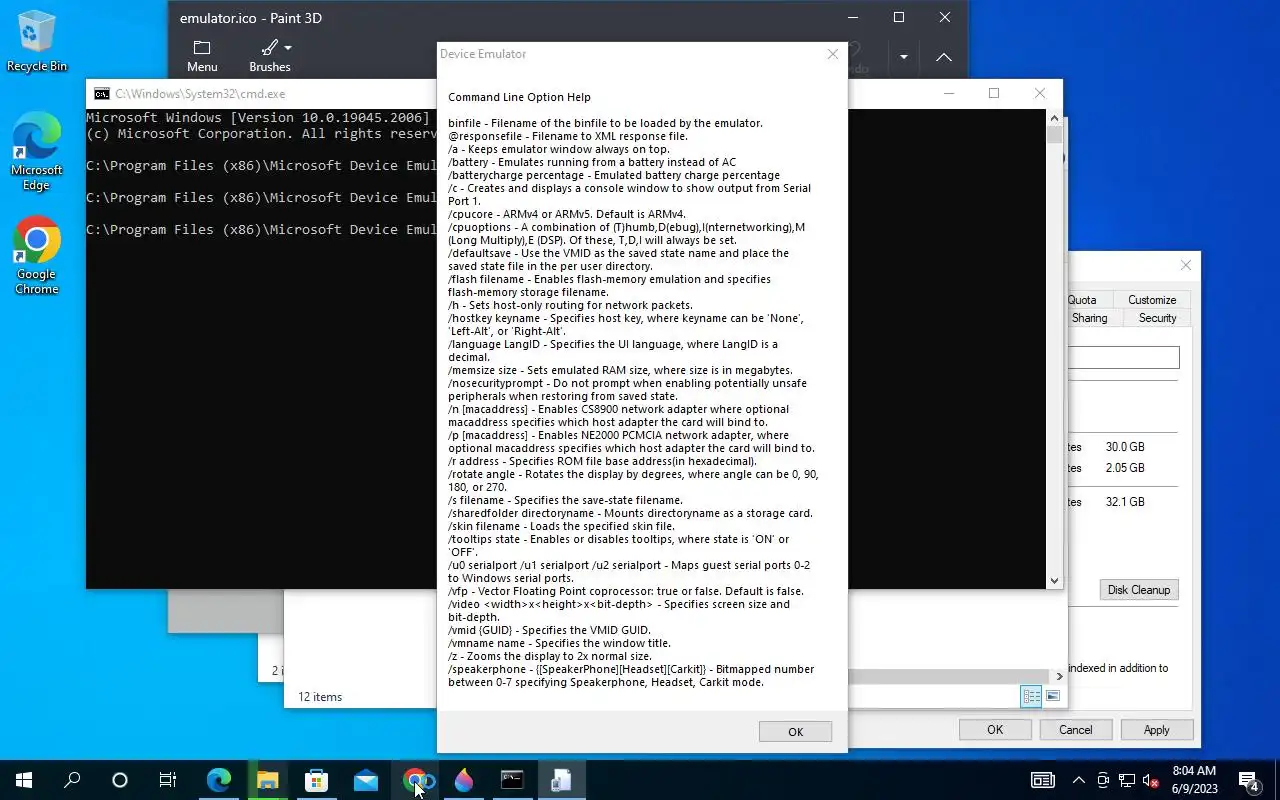The height and width of the screenshot is (800, 1280).
Task: Click the network status tray icon
Action: tap(1127, 780)
